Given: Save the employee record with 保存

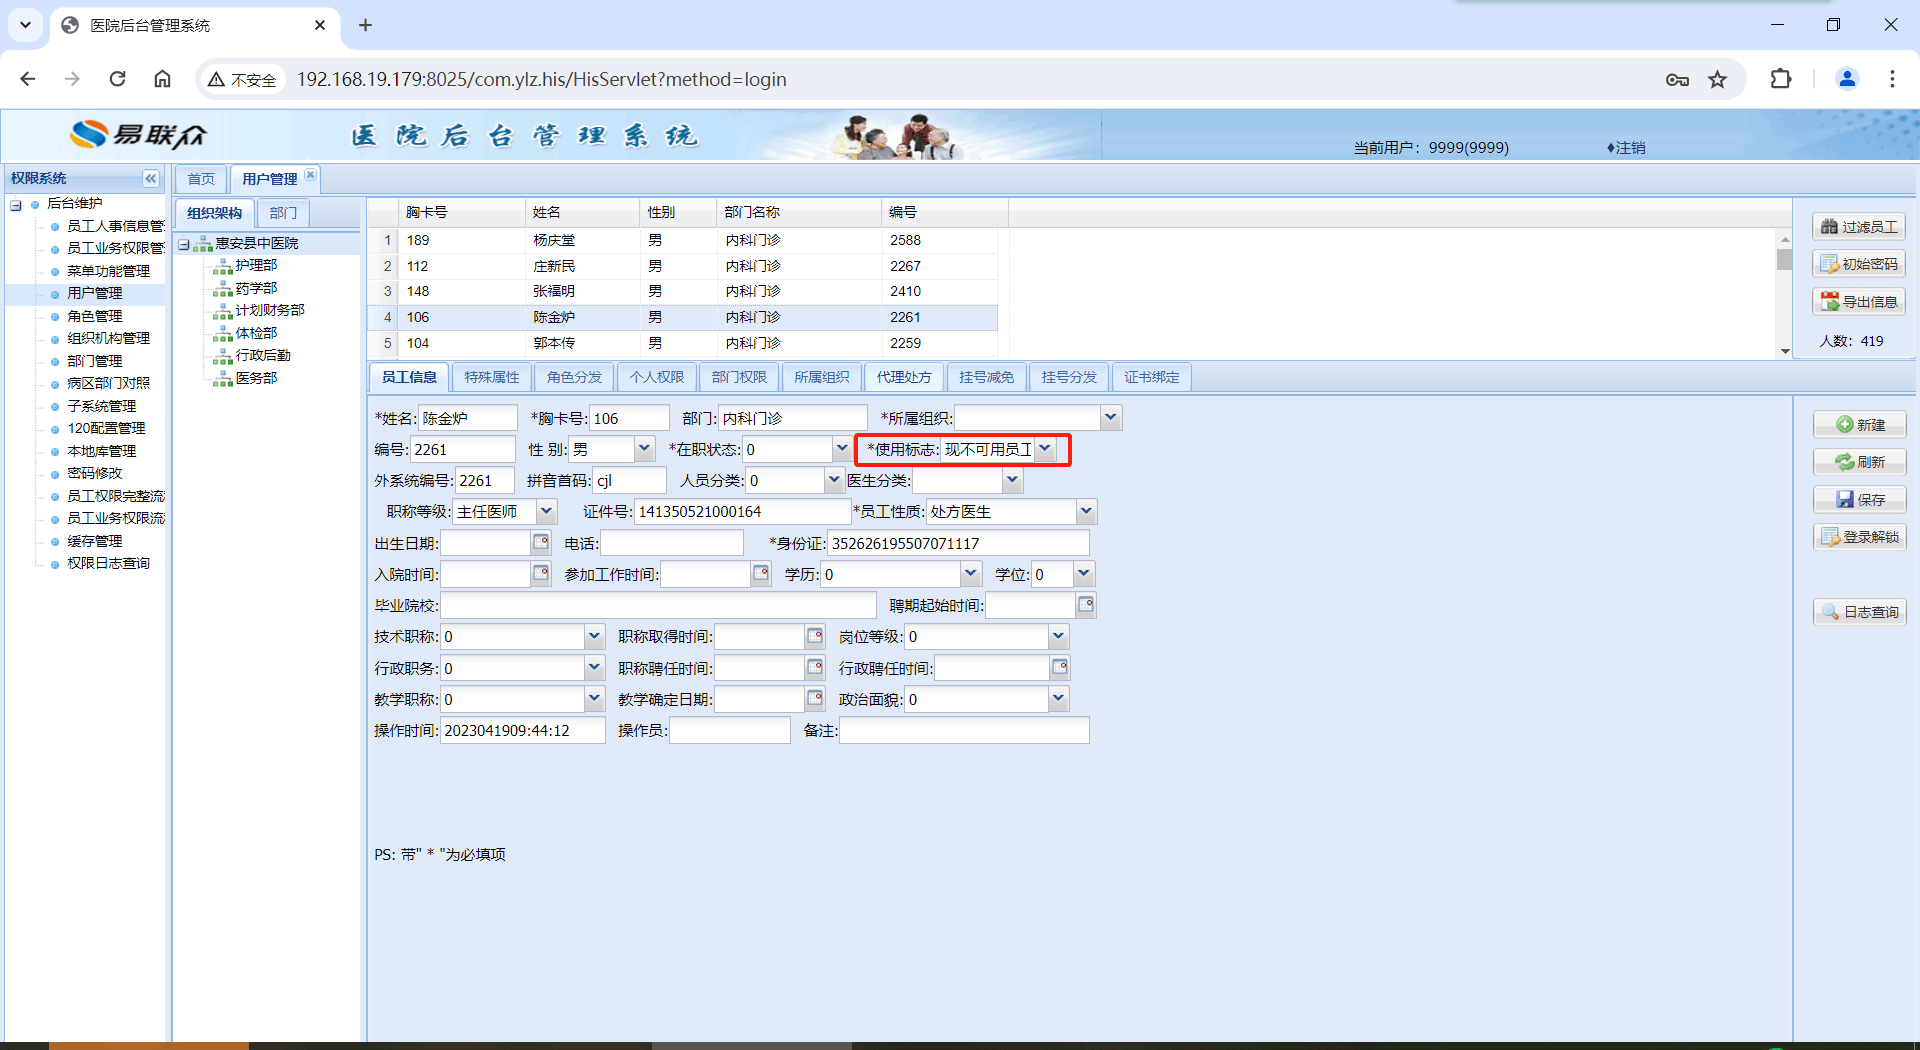Looking at the screenshot, I should (x=1860, y=499).
